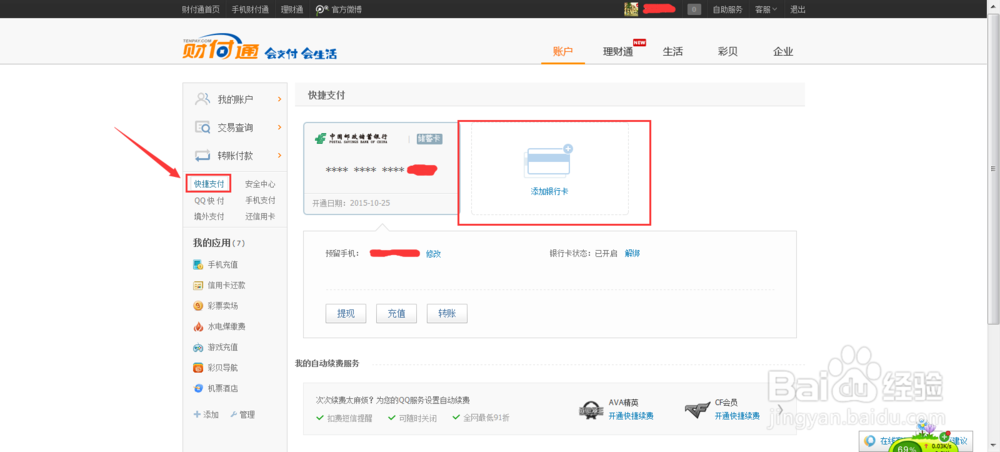Switch to the 彩贝 tab
1000x452 pixels.
[728, 52]
